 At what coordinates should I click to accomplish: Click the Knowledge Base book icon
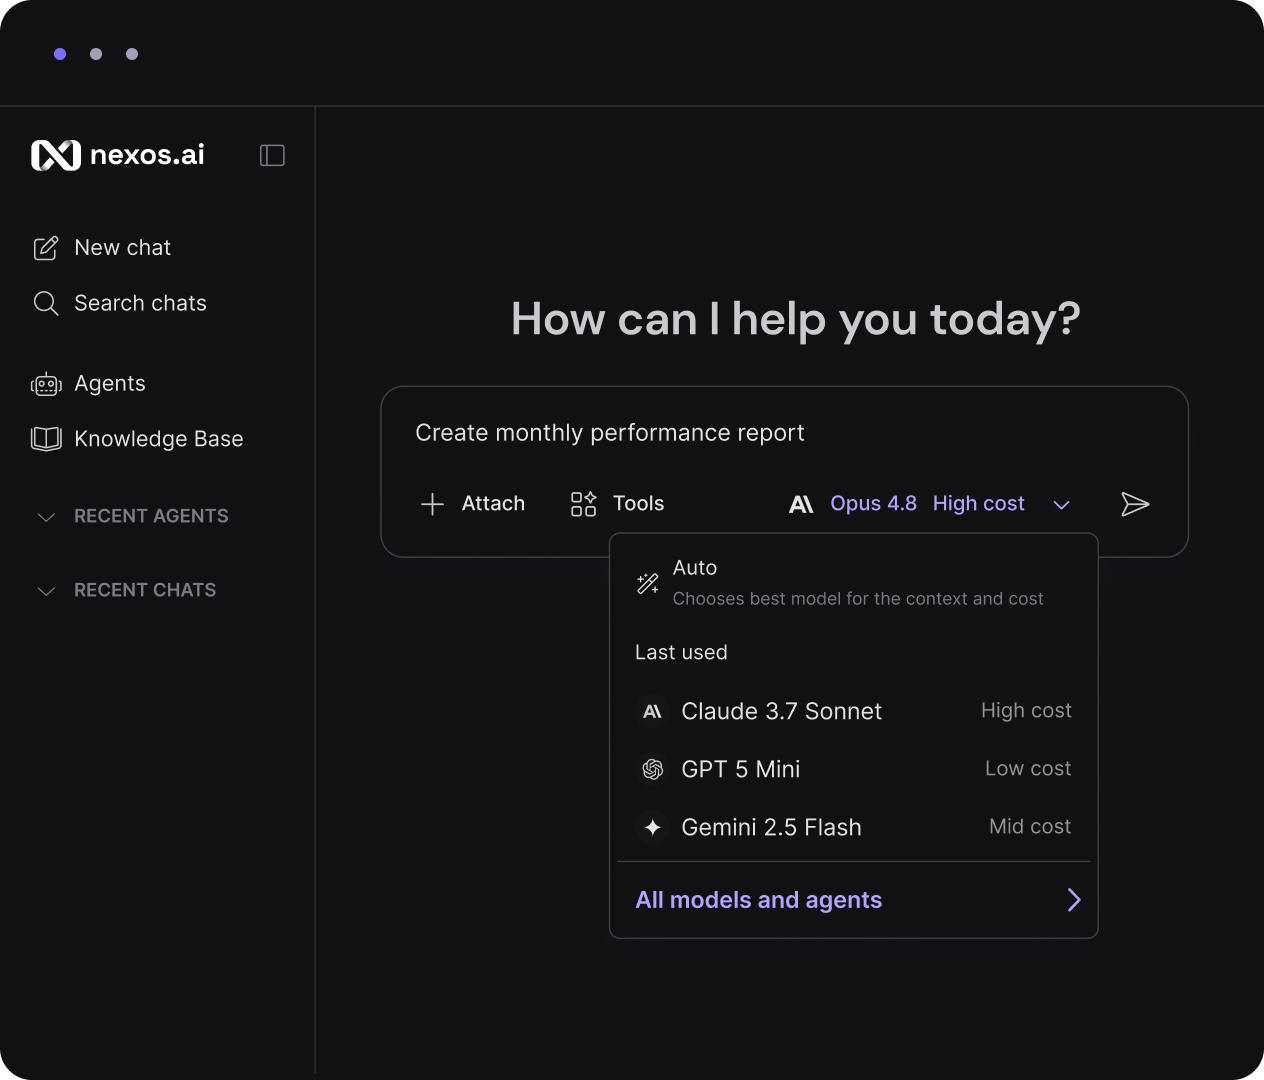46,439
